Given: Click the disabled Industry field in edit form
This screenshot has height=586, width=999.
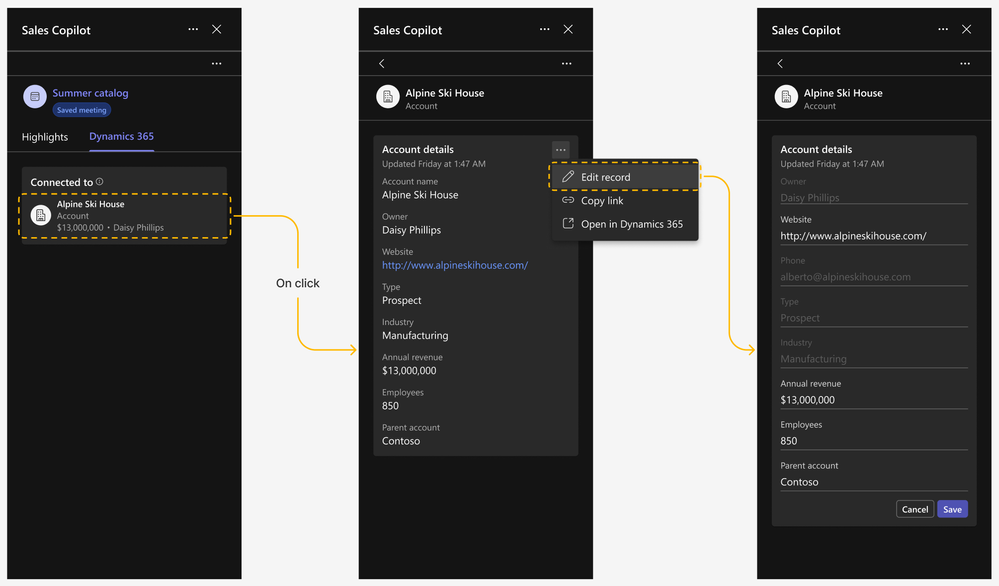Looking at the screenshot, I should point(874,359).
